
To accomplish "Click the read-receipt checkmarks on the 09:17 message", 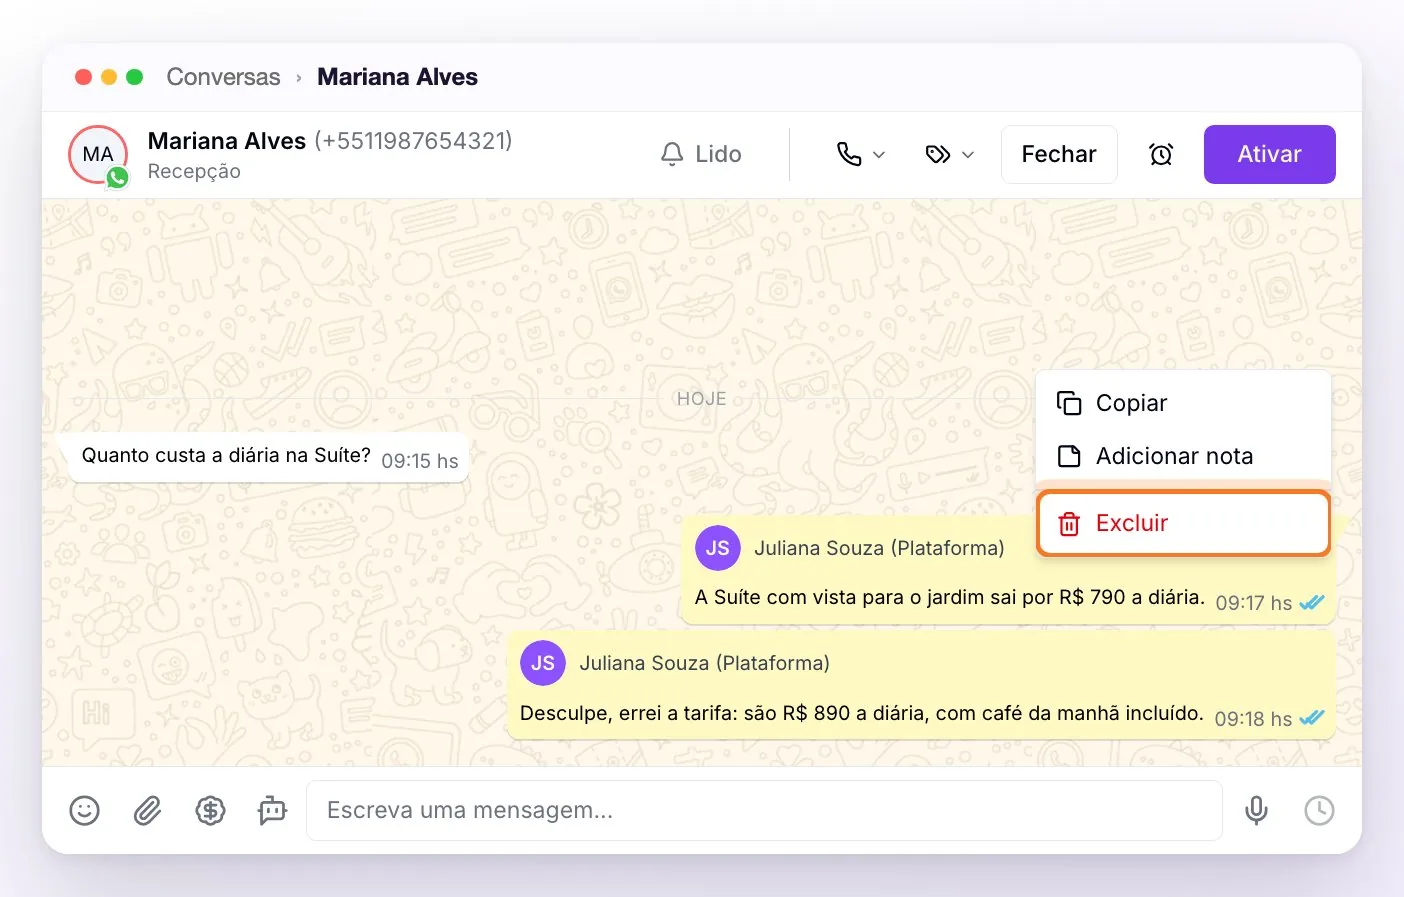I will 1311,603.
